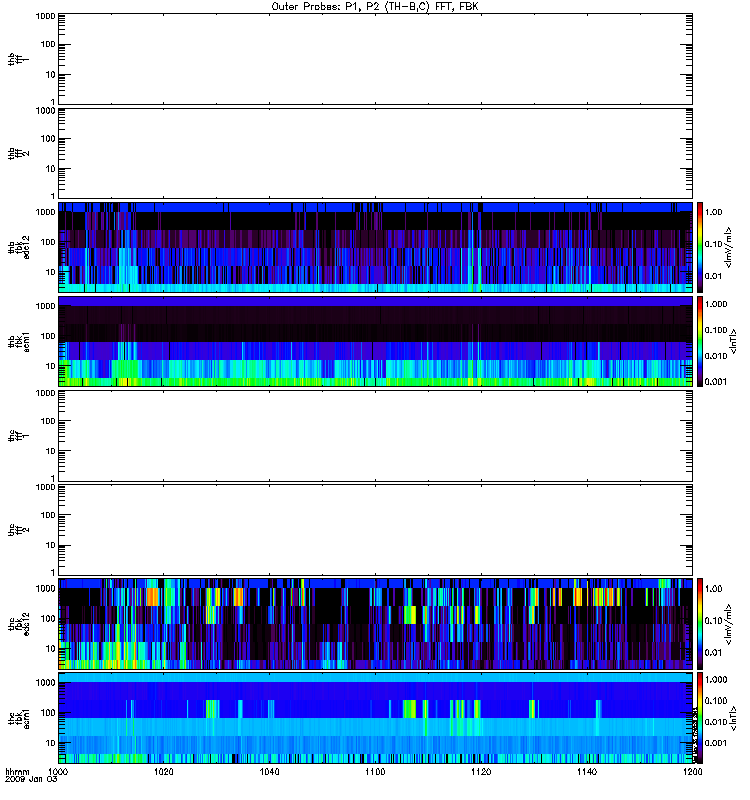Select the empty thb fff 1 panel
The height and width of the screenshot is (800, 750).
point(375,59)
